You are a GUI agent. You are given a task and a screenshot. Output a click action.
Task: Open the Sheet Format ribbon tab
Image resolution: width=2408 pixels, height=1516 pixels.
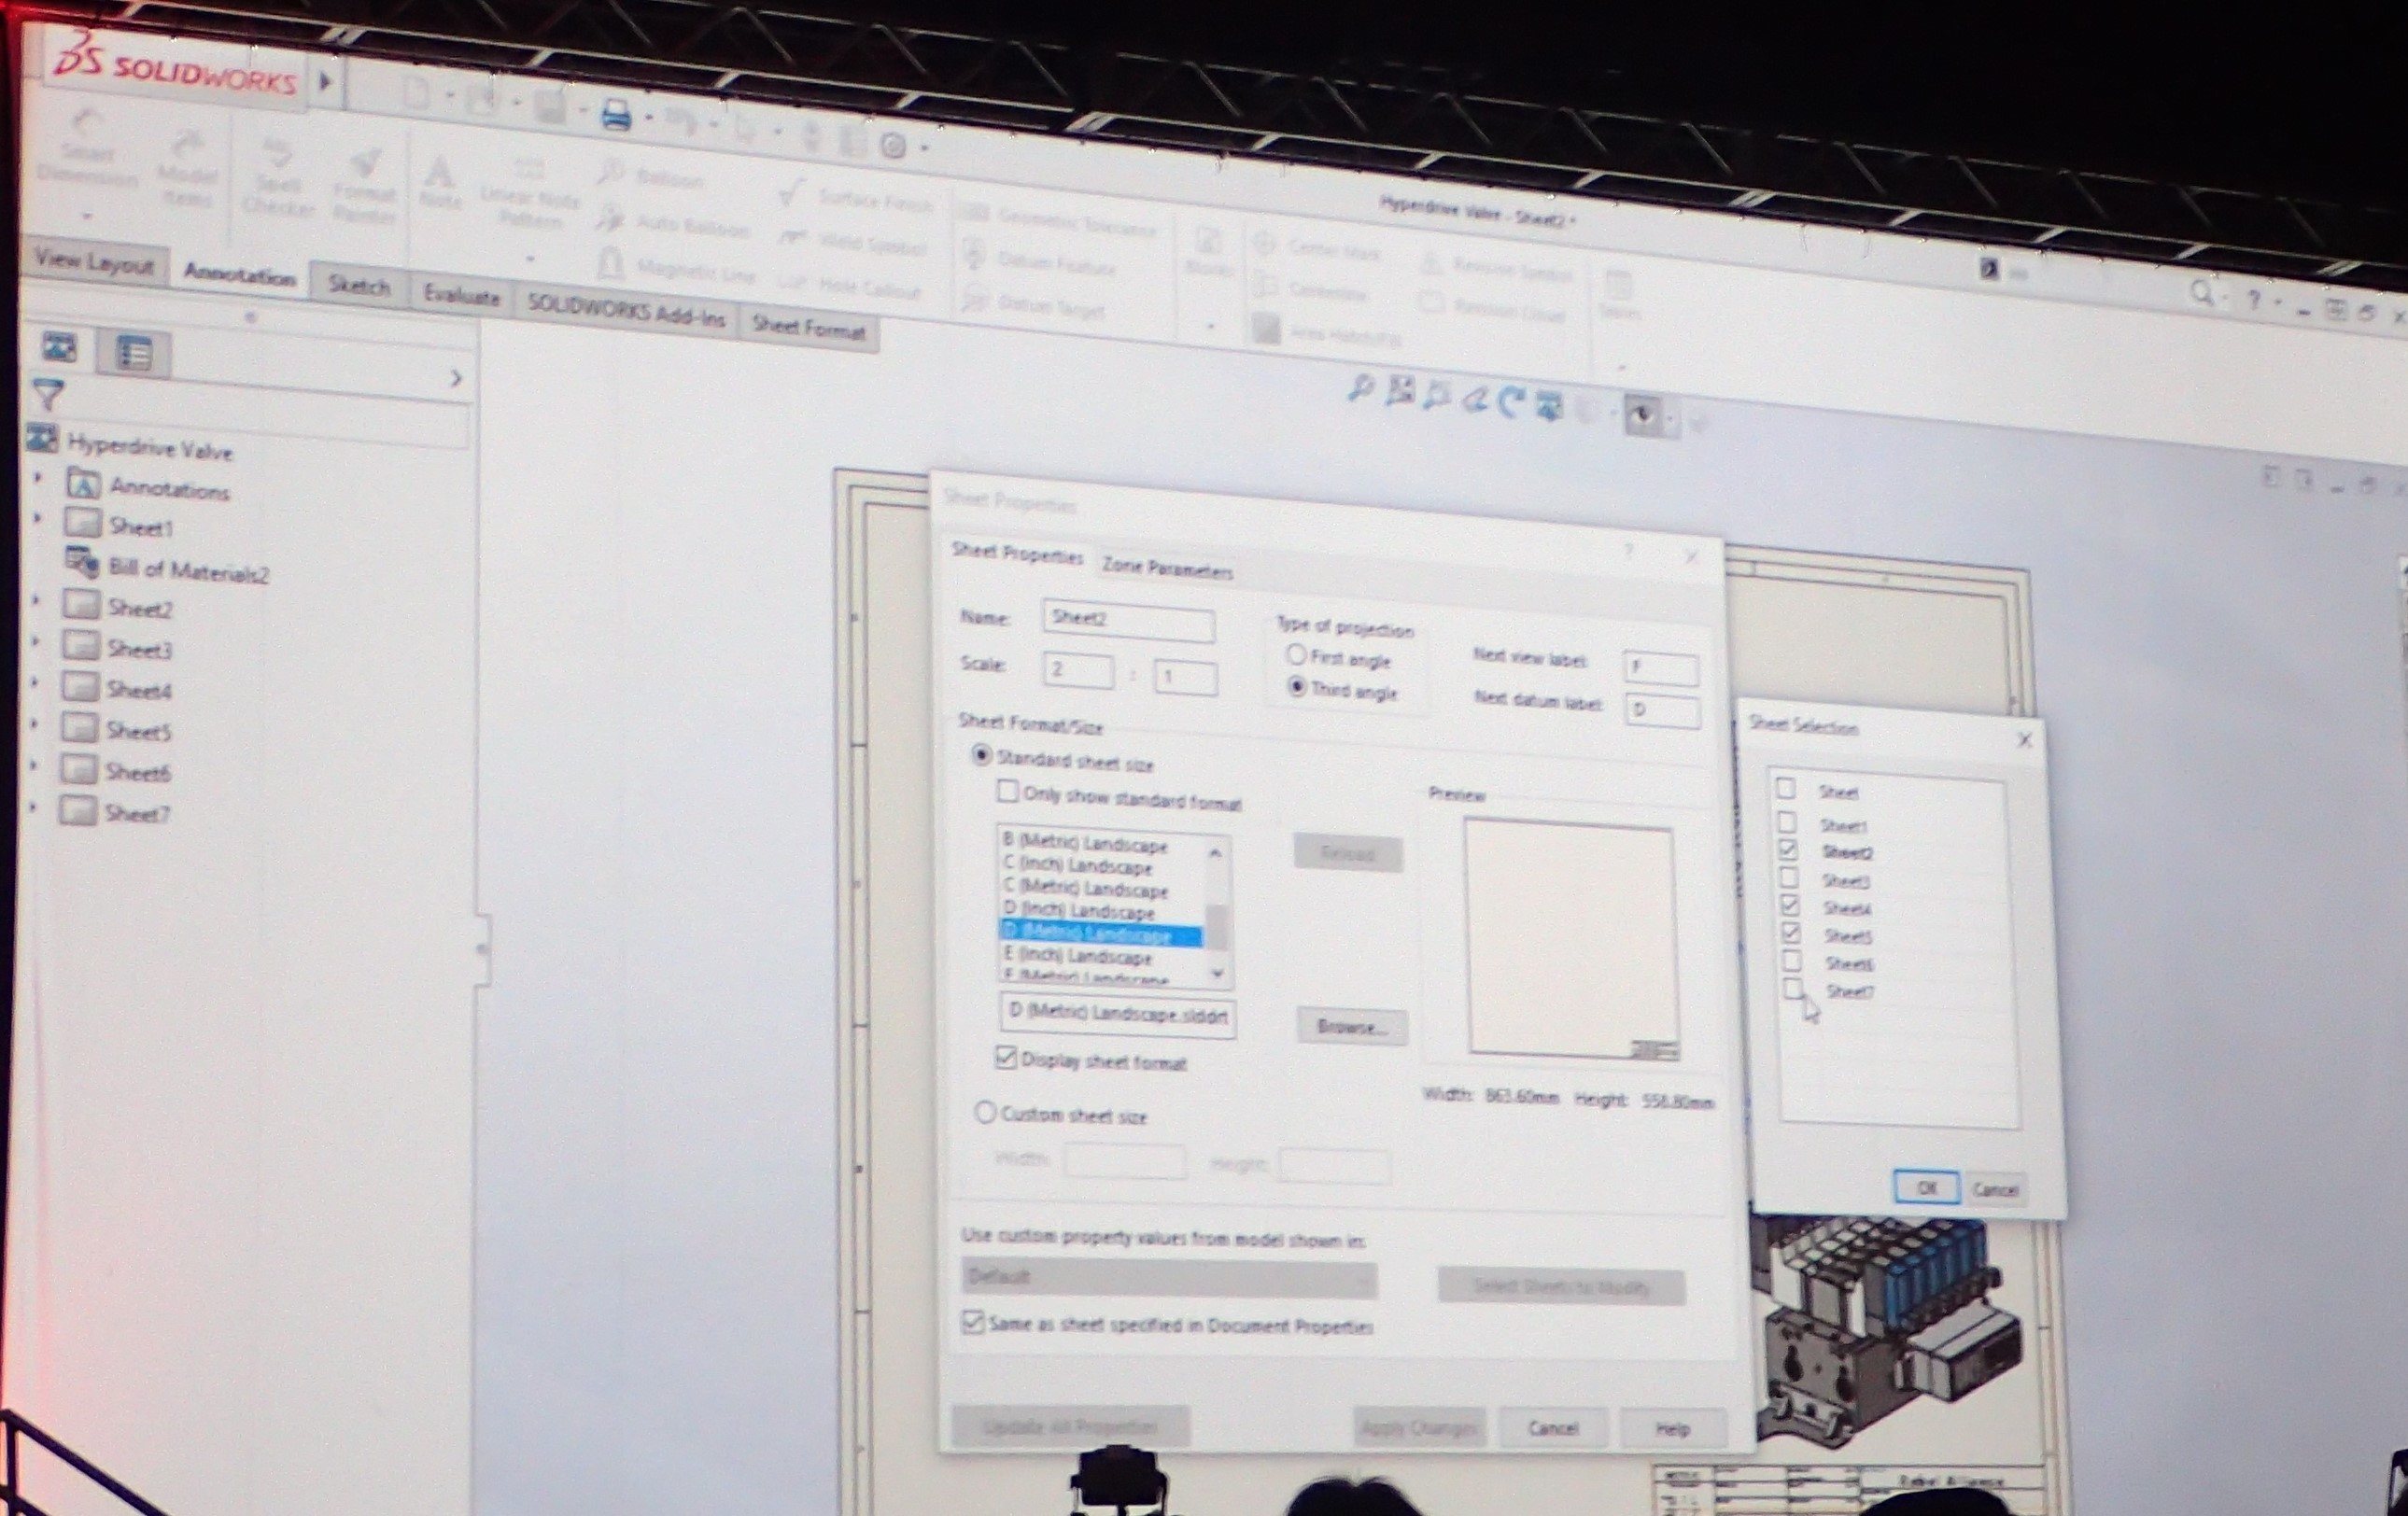coord(808,328)
